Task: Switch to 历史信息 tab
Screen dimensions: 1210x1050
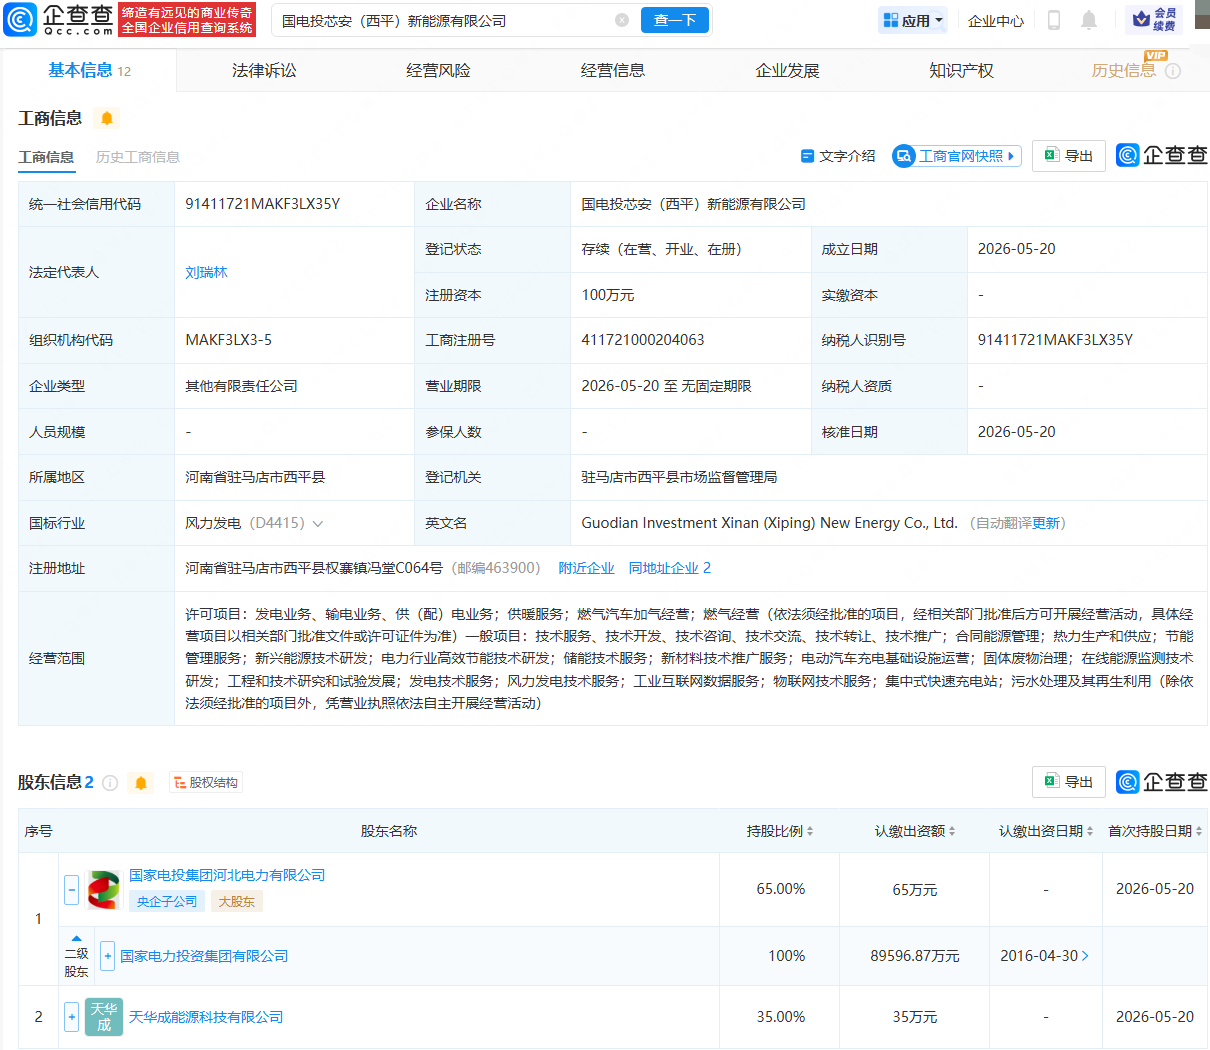Action: (1123, 71)
